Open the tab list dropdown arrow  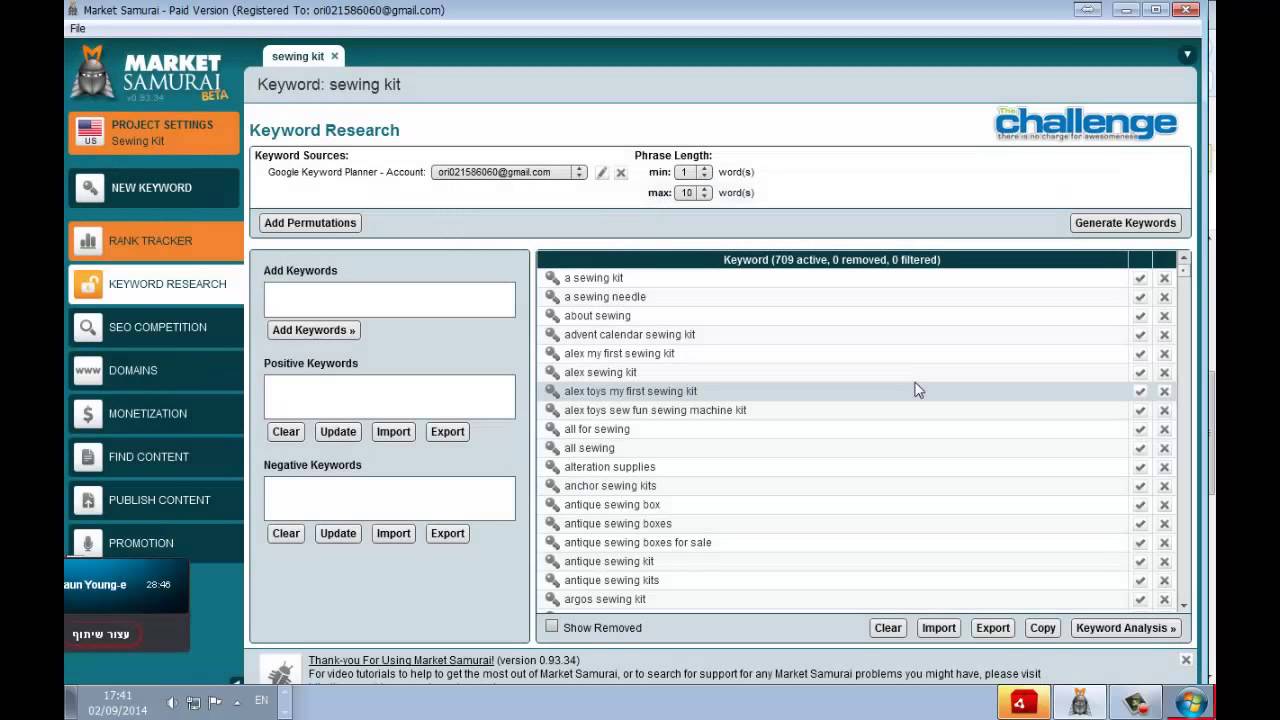pyautogui.click(x=1187, y=55)
